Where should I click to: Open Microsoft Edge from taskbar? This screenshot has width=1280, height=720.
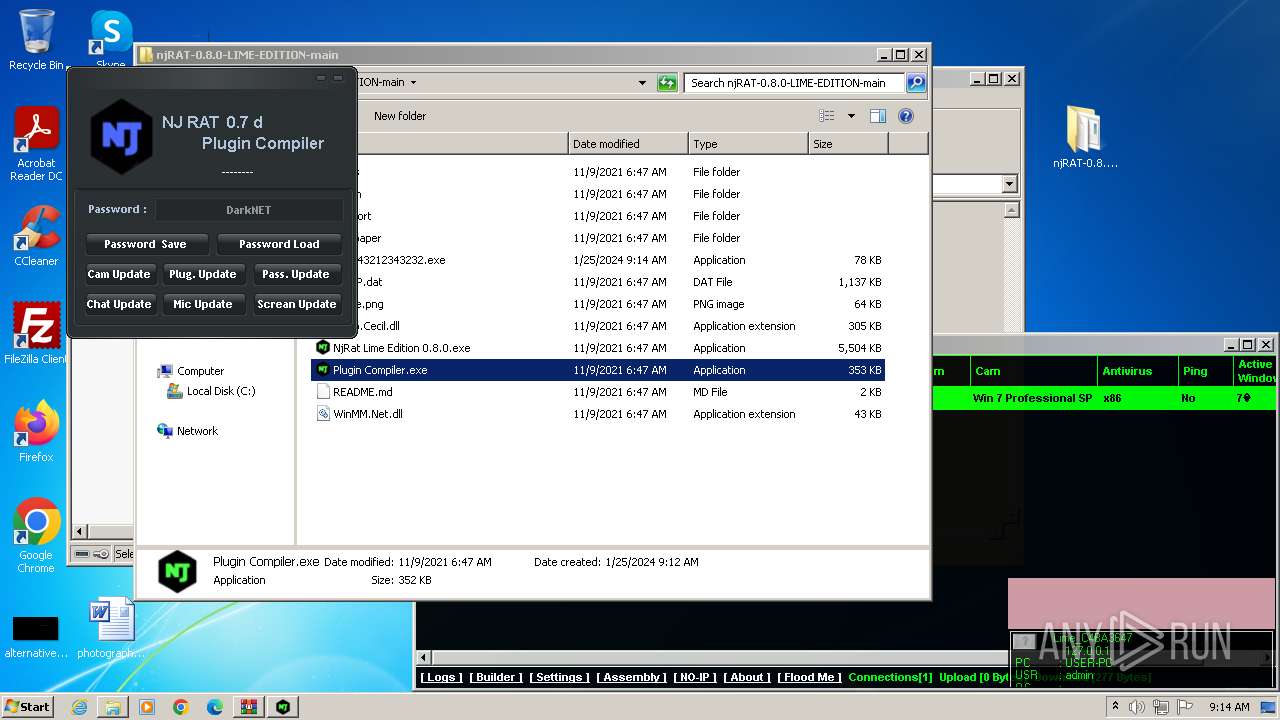coord(215,707)
